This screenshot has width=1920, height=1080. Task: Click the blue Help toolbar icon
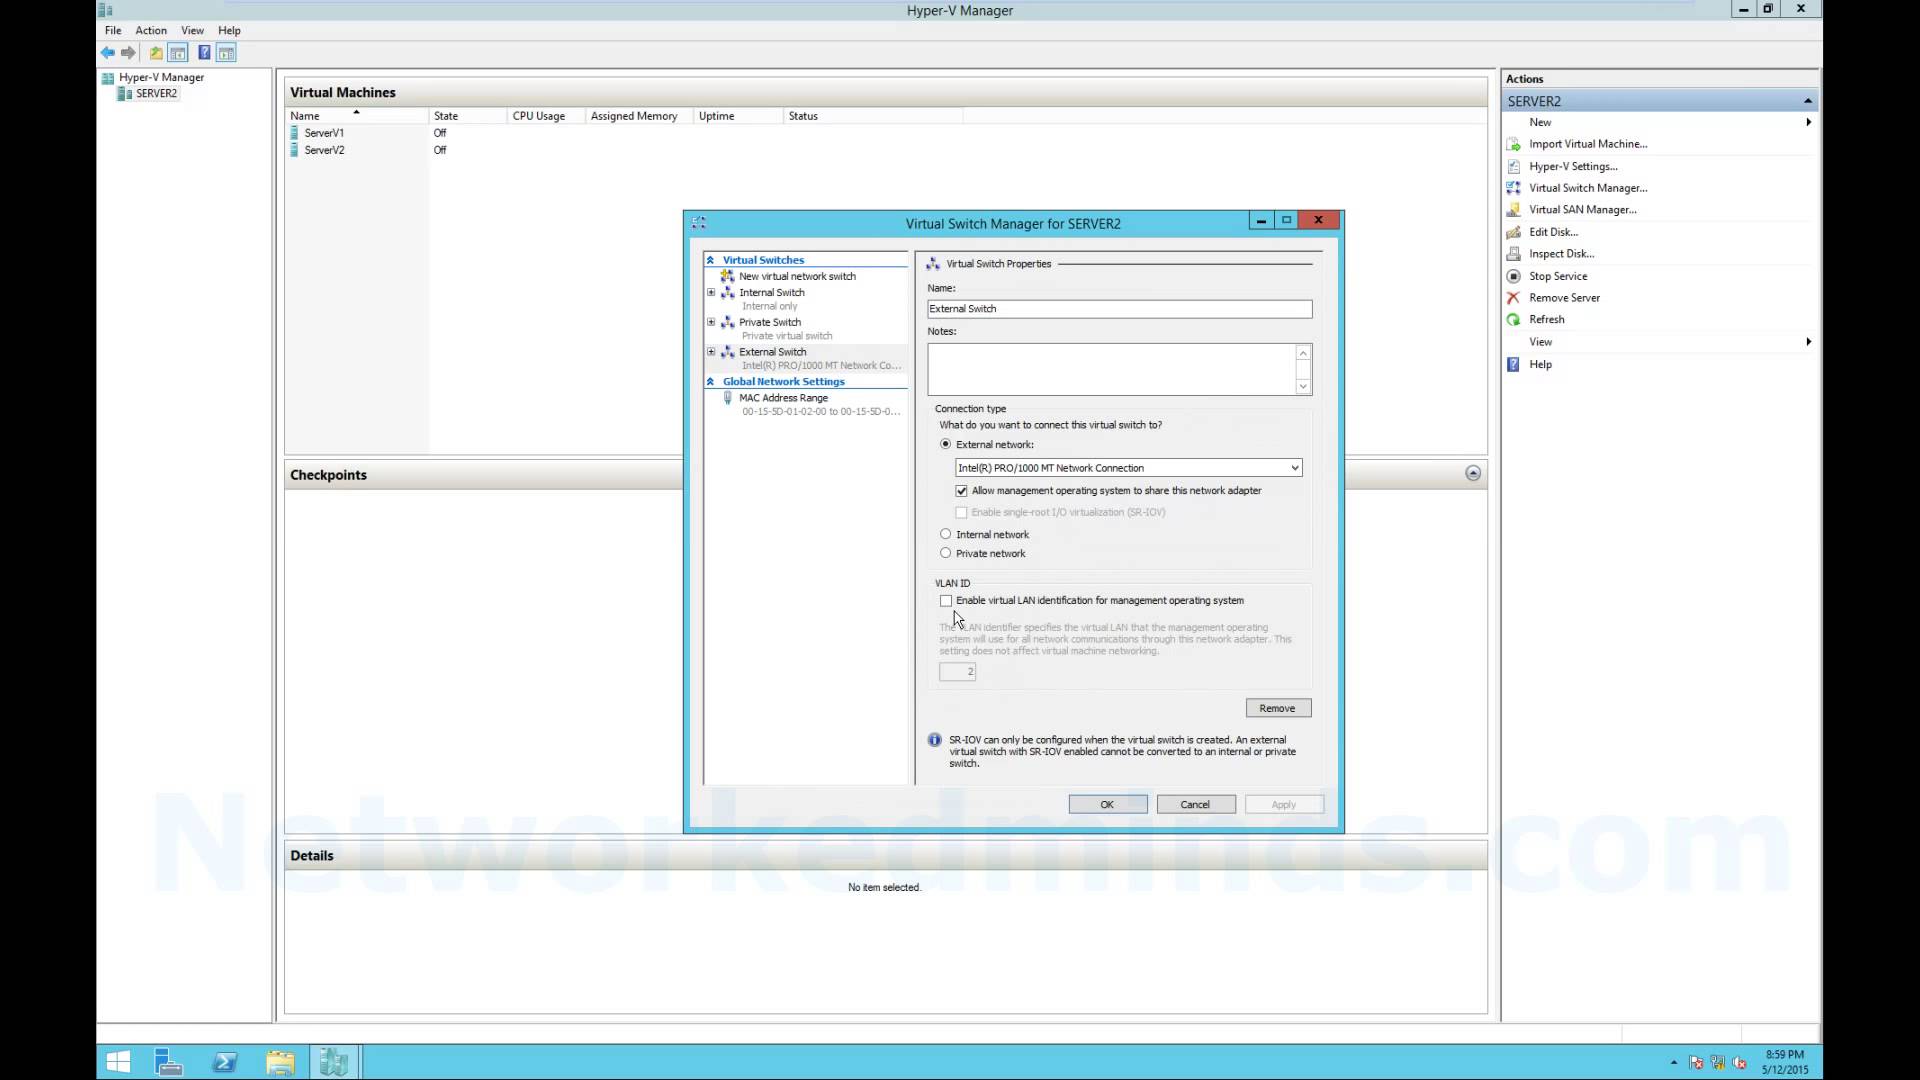coord(204,53)
